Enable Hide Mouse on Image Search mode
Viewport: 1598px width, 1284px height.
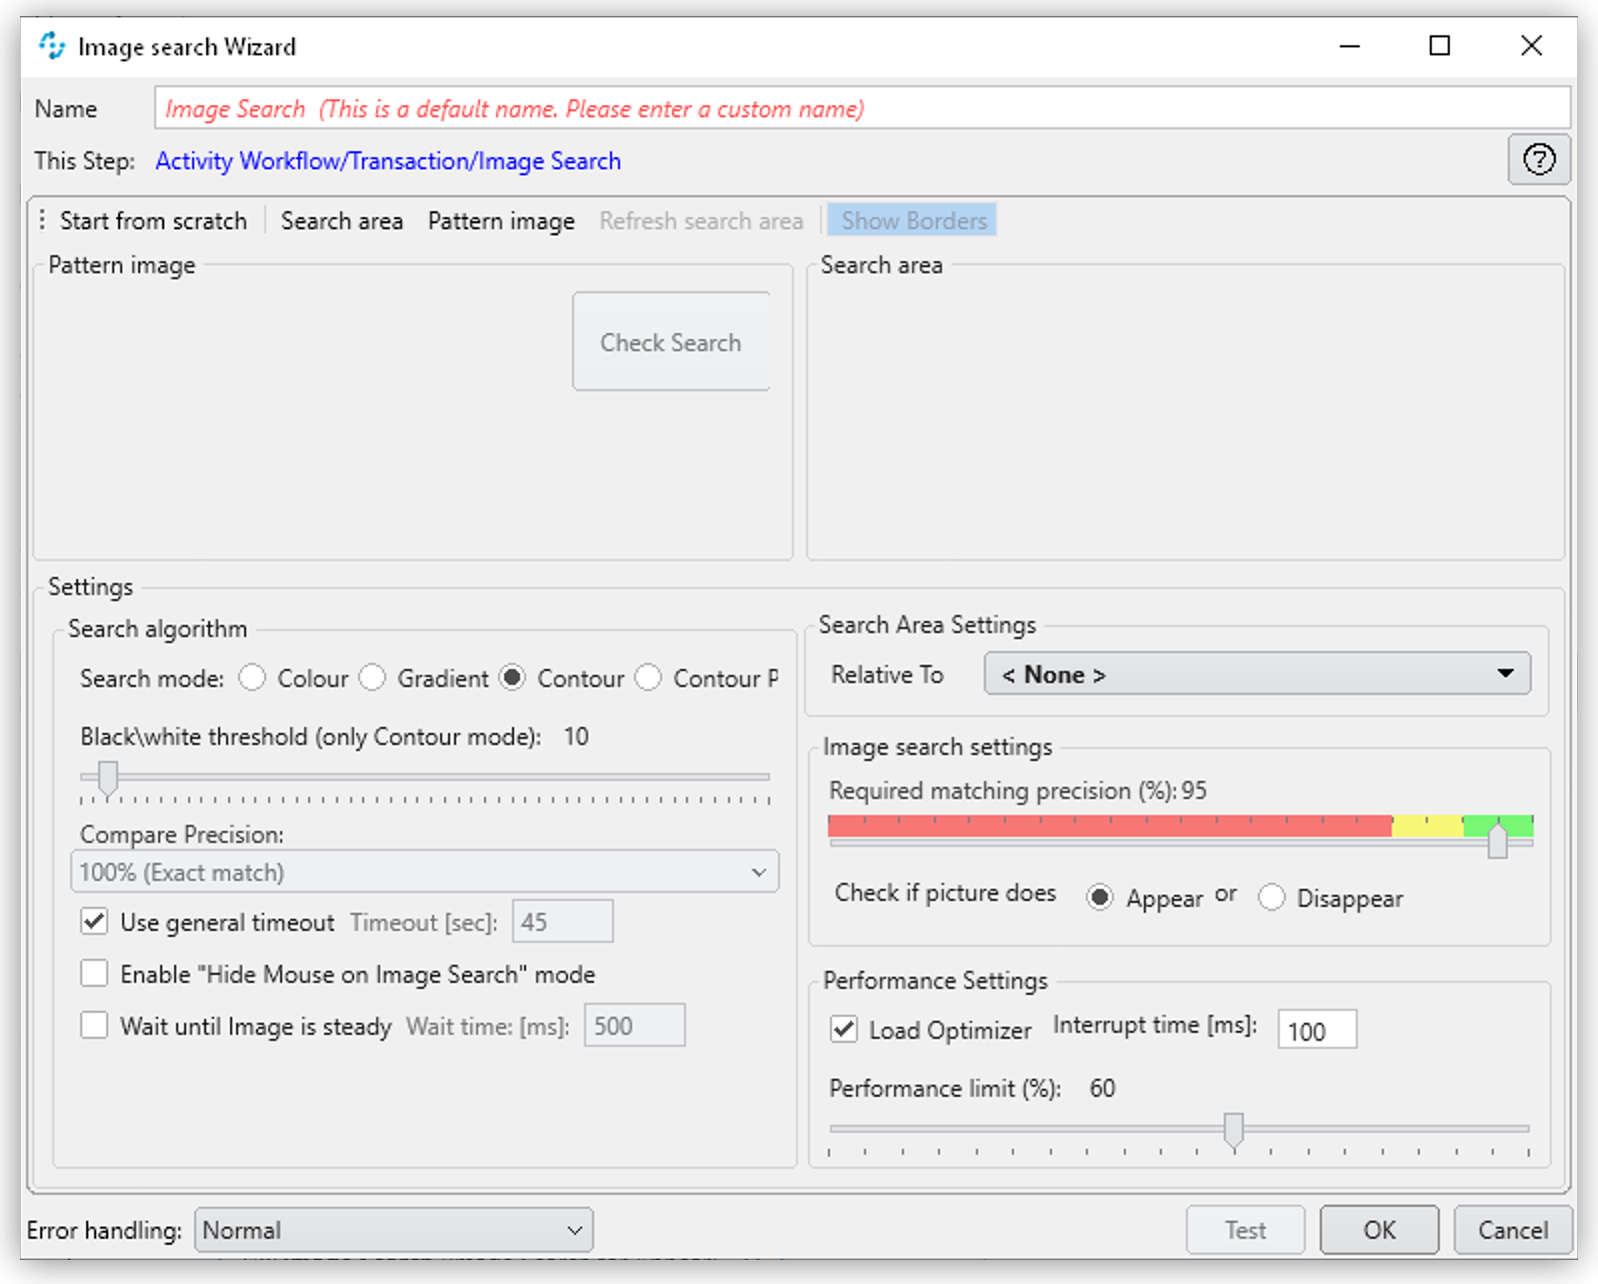tap(95, 974)
